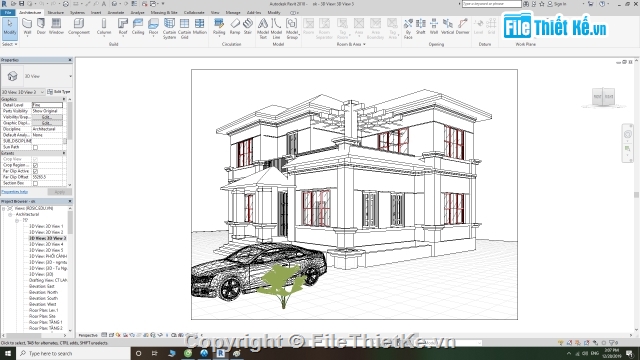Click the Model Text tool
Screen dimensions: 640x360
pyautogui.click(x=263, y=29)
